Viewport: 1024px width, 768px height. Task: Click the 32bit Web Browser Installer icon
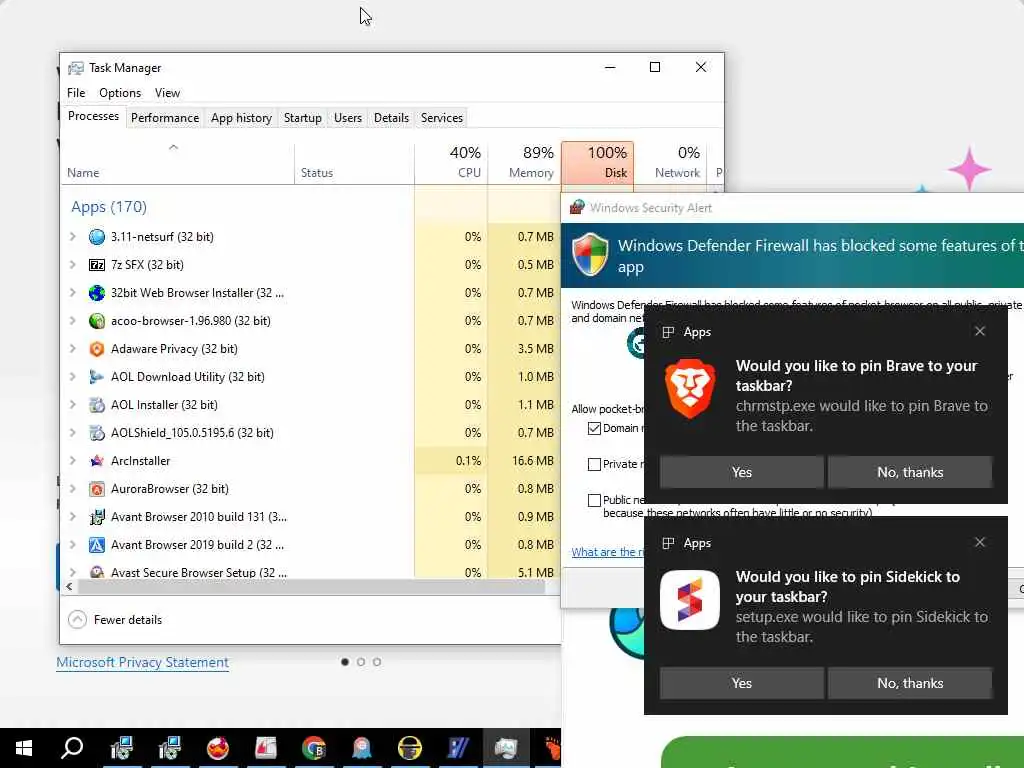click(x=97, y=293)
